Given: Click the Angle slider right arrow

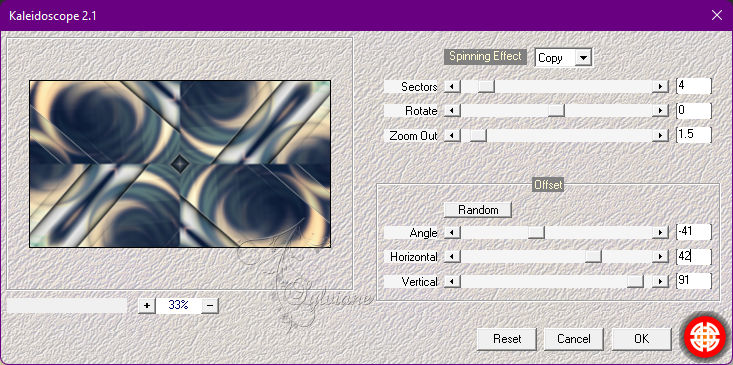Looking at the screenshot, I should coord(660,232).
